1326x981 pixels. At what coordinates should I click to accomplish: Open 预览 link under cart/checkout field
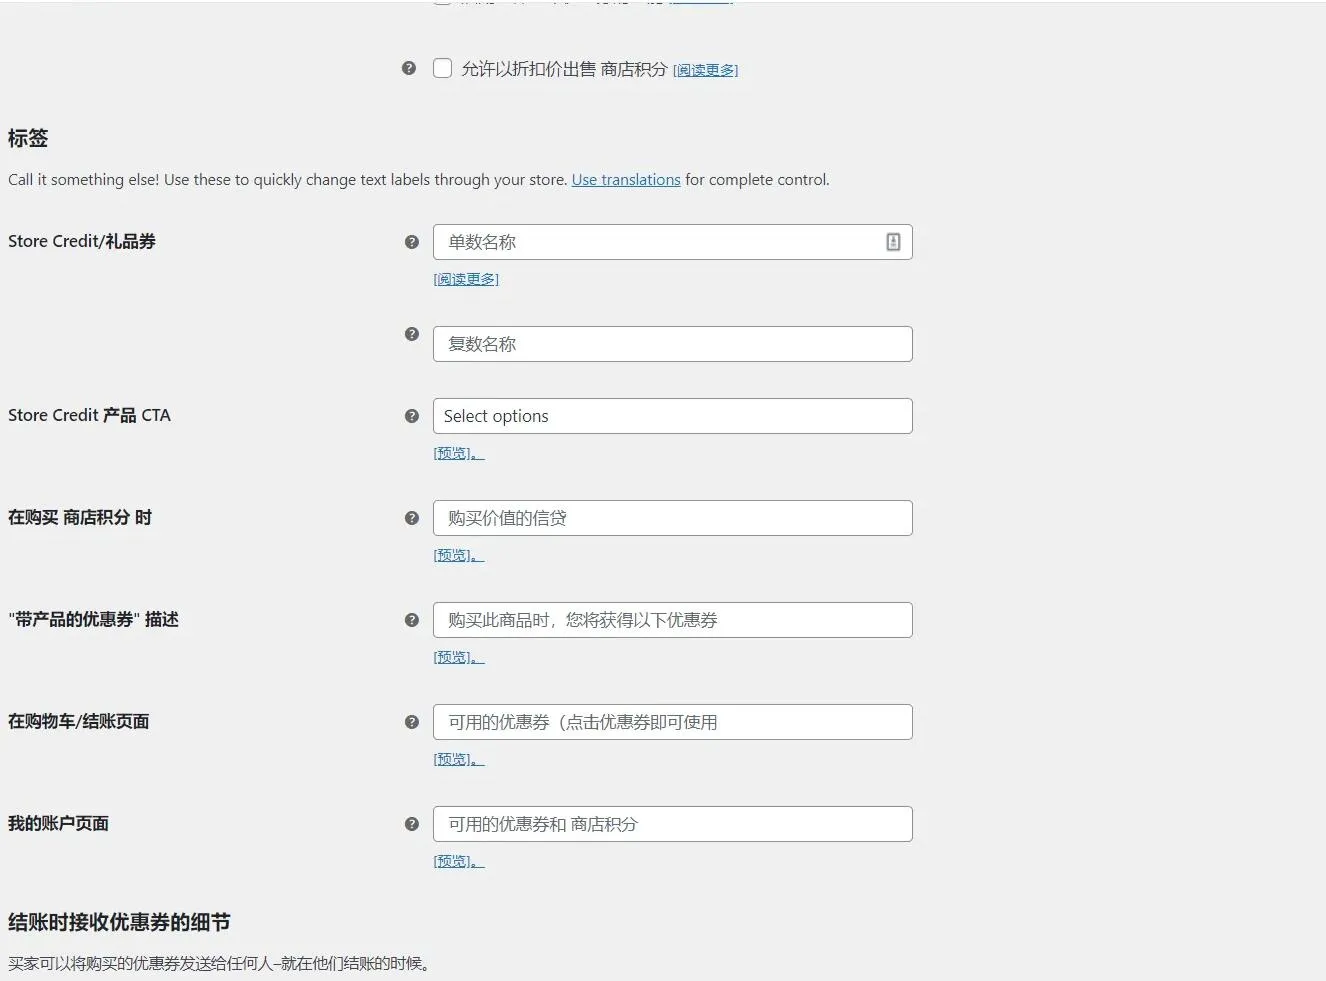click(x=458, y=759)
